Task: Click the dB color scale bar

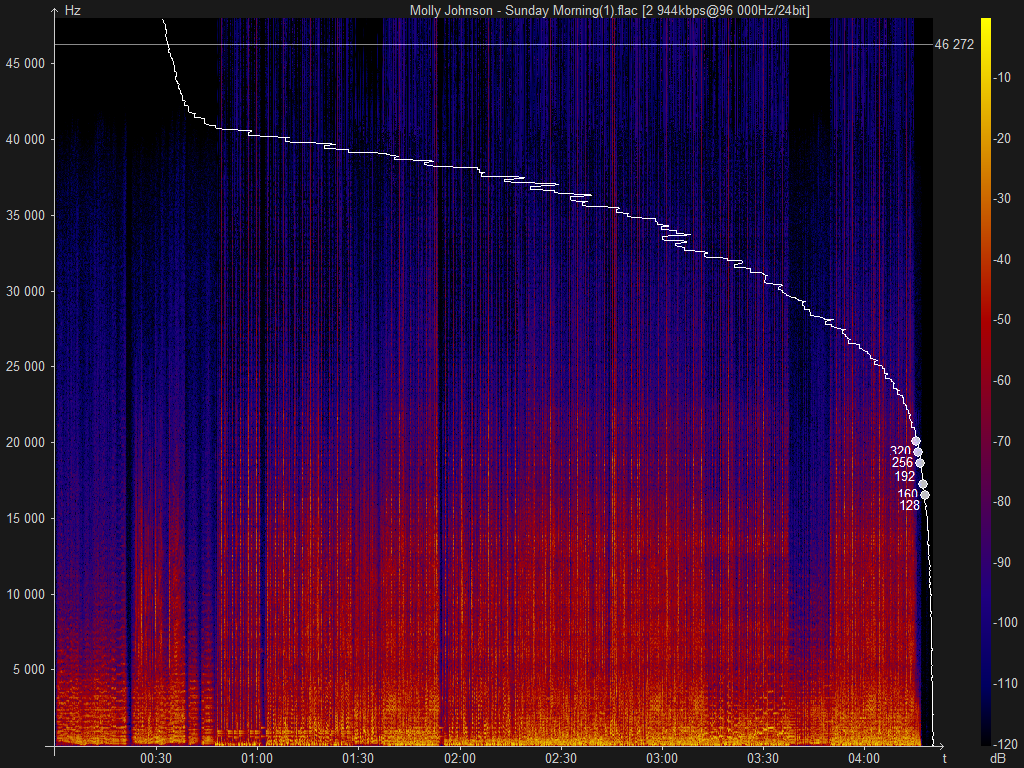Action: tap(985, 381)
